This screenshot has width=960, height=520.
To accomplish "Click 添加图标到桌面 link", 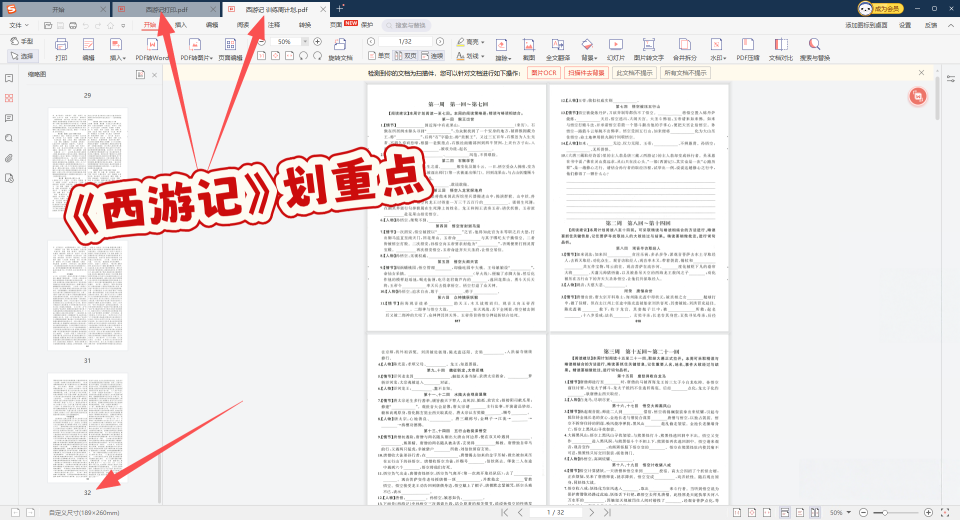I will (866, 25).
